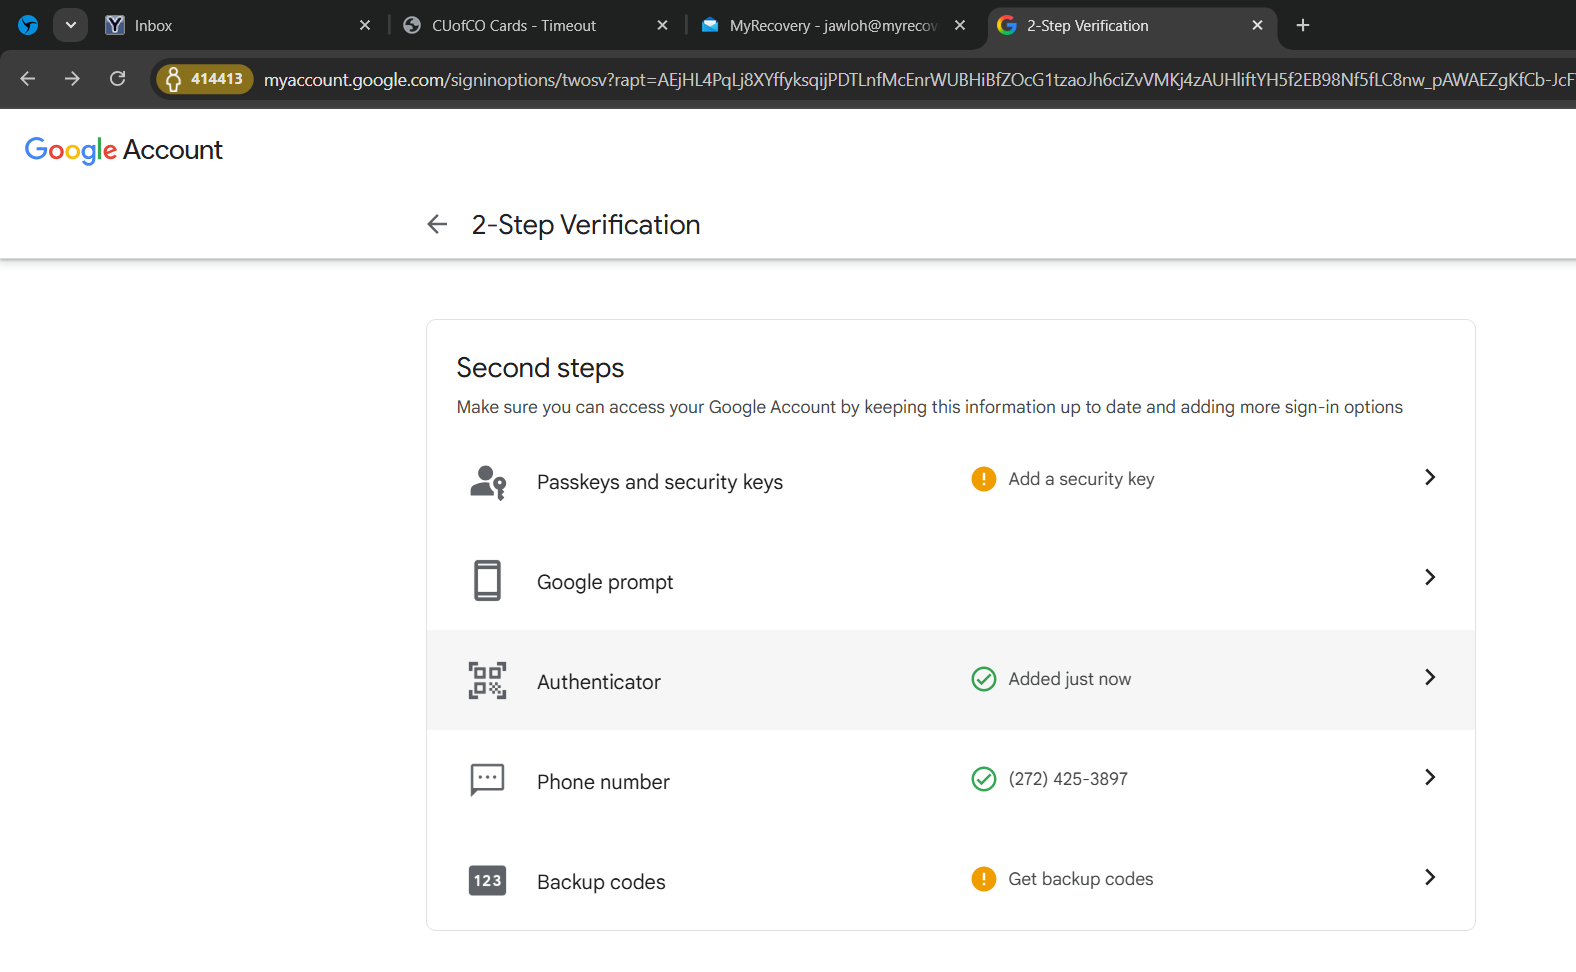The width and height of the screenshot is (1576, 972).
Task: Click Get backup codes
Action: point(1080,879)
